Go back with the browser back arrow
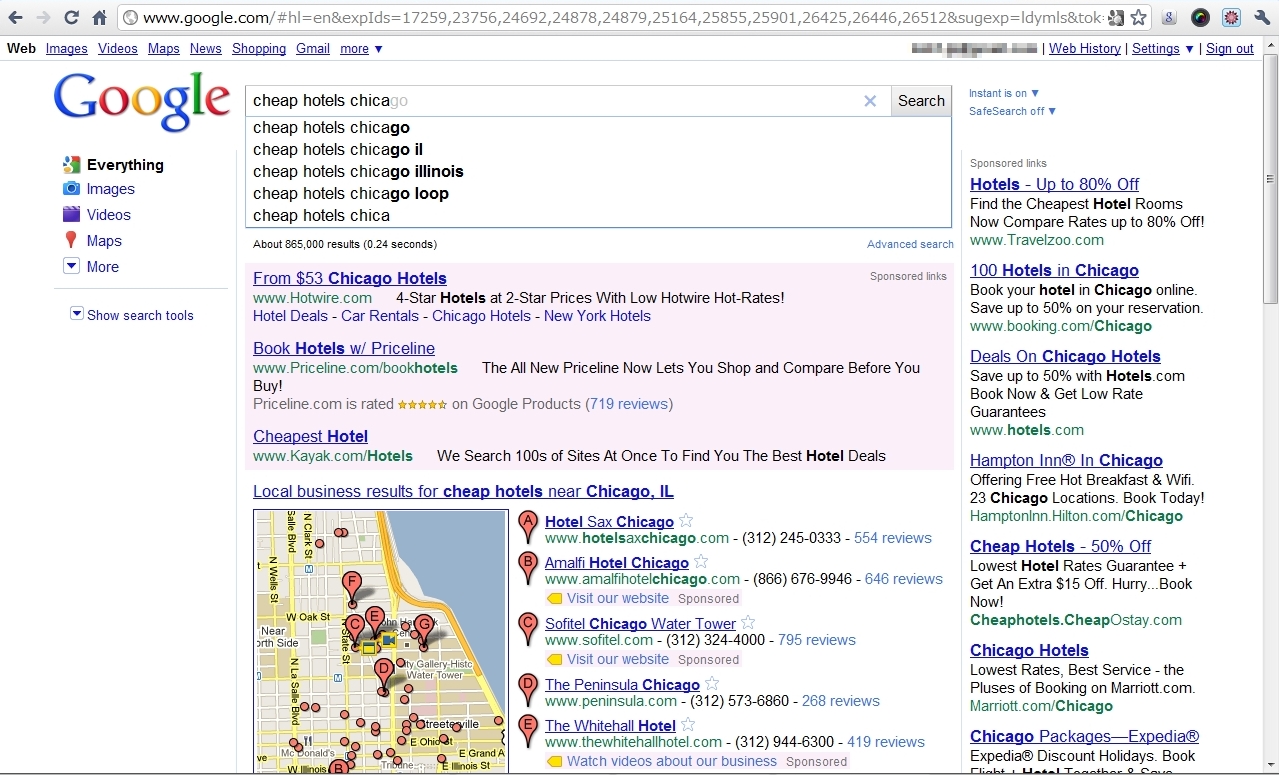Image resolution: width=1279 pixels, height=775 pixels. (x=16, y=17)
